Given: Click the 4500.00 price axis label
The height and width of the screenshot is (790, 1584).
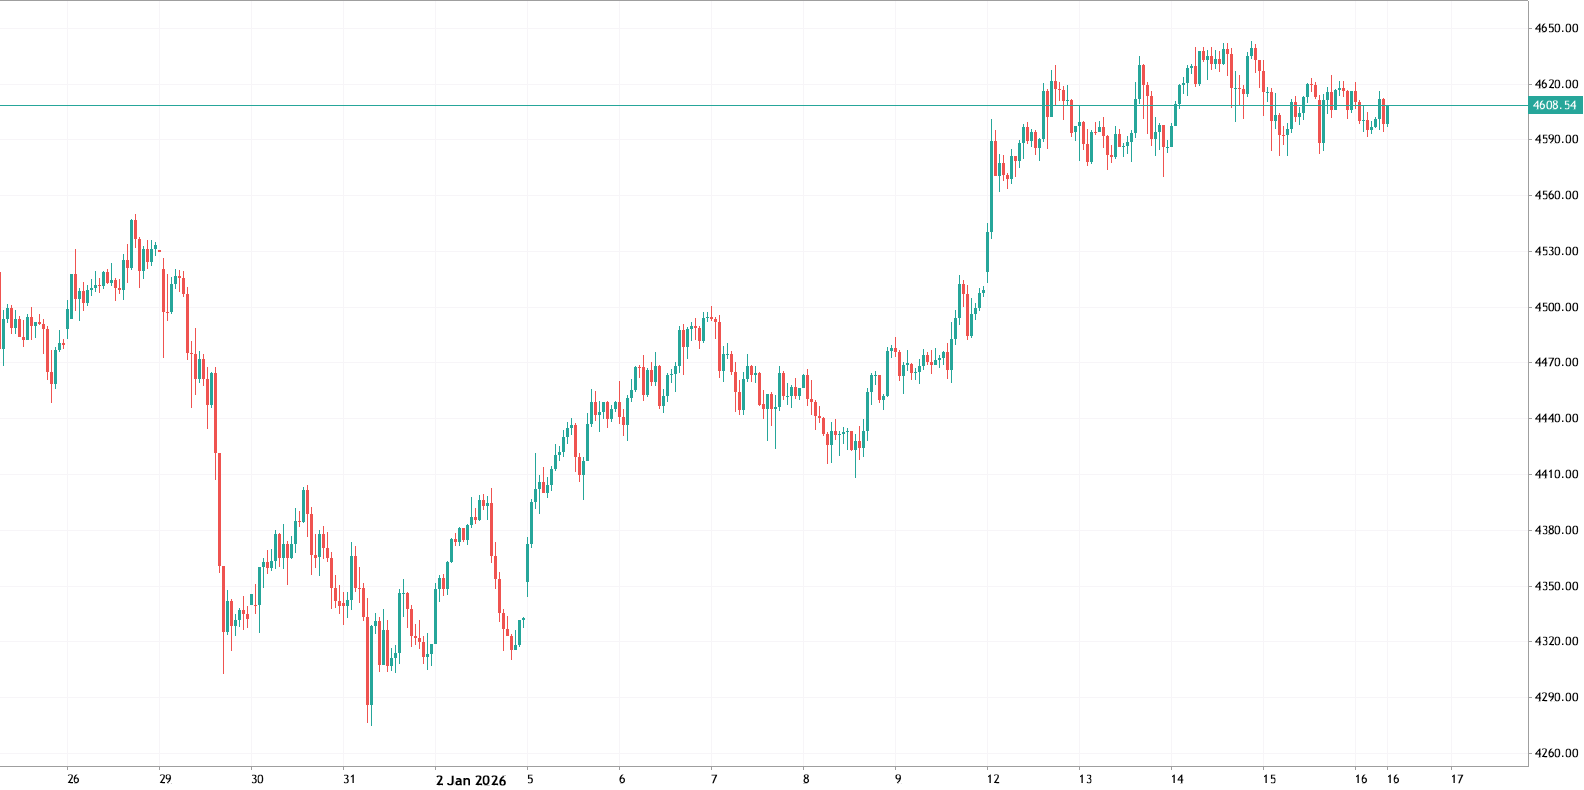Looking at the screenshot, I should click(1555, 307).
